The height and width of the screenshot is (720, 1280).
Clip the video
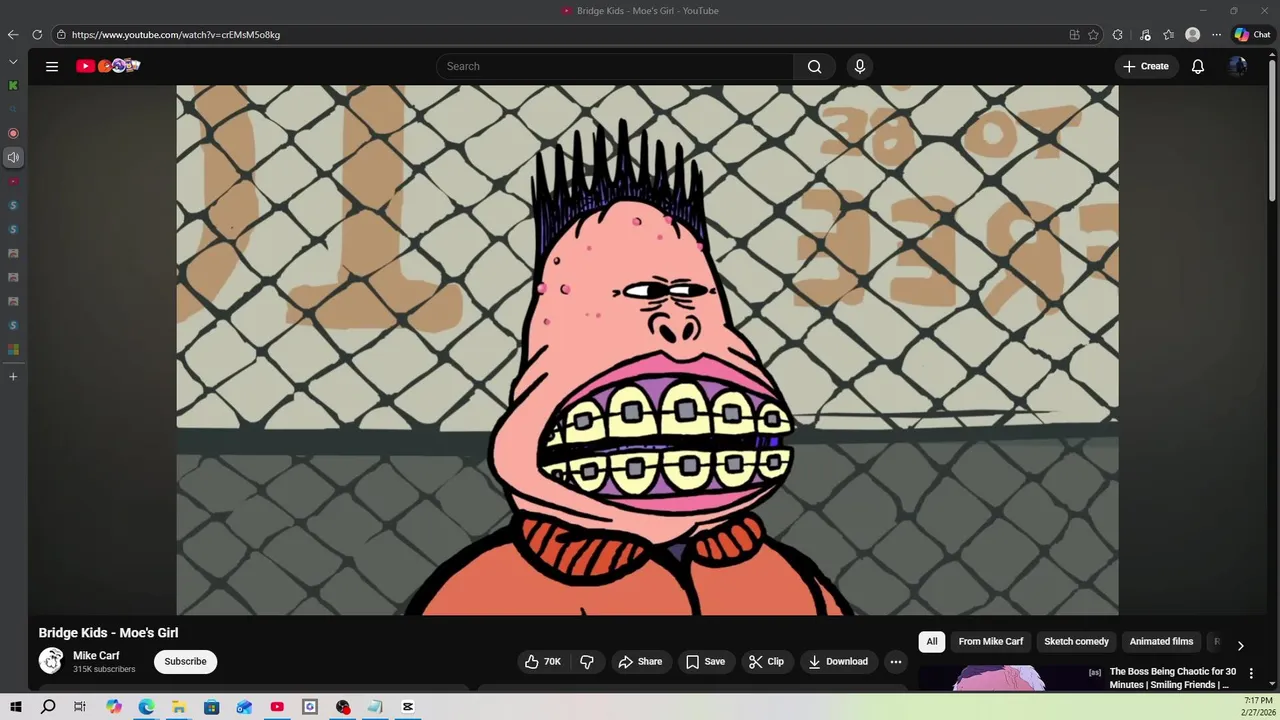(767, 661)
